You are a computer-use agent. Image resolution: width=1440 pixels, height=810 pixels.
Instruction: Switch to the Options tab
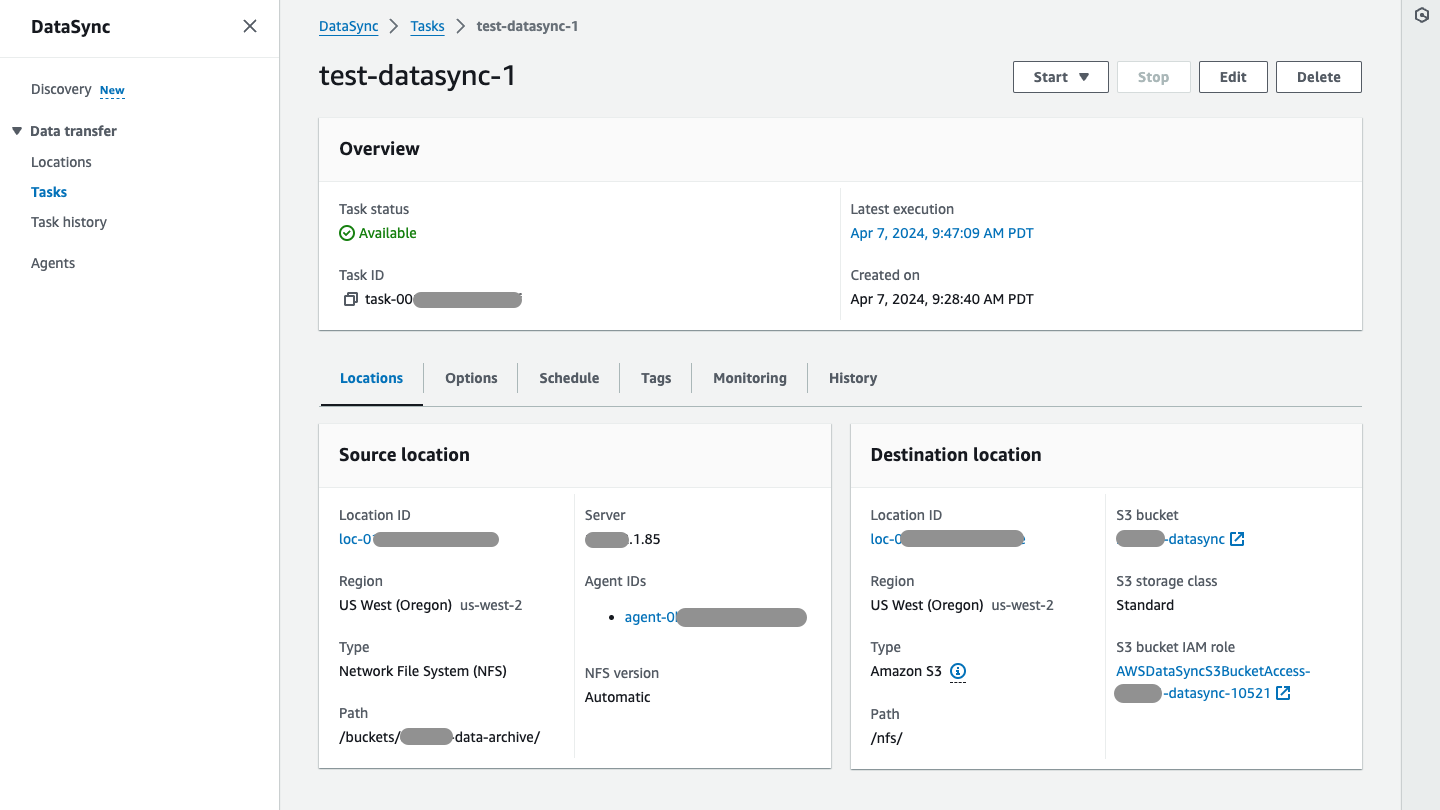point(471,378)
